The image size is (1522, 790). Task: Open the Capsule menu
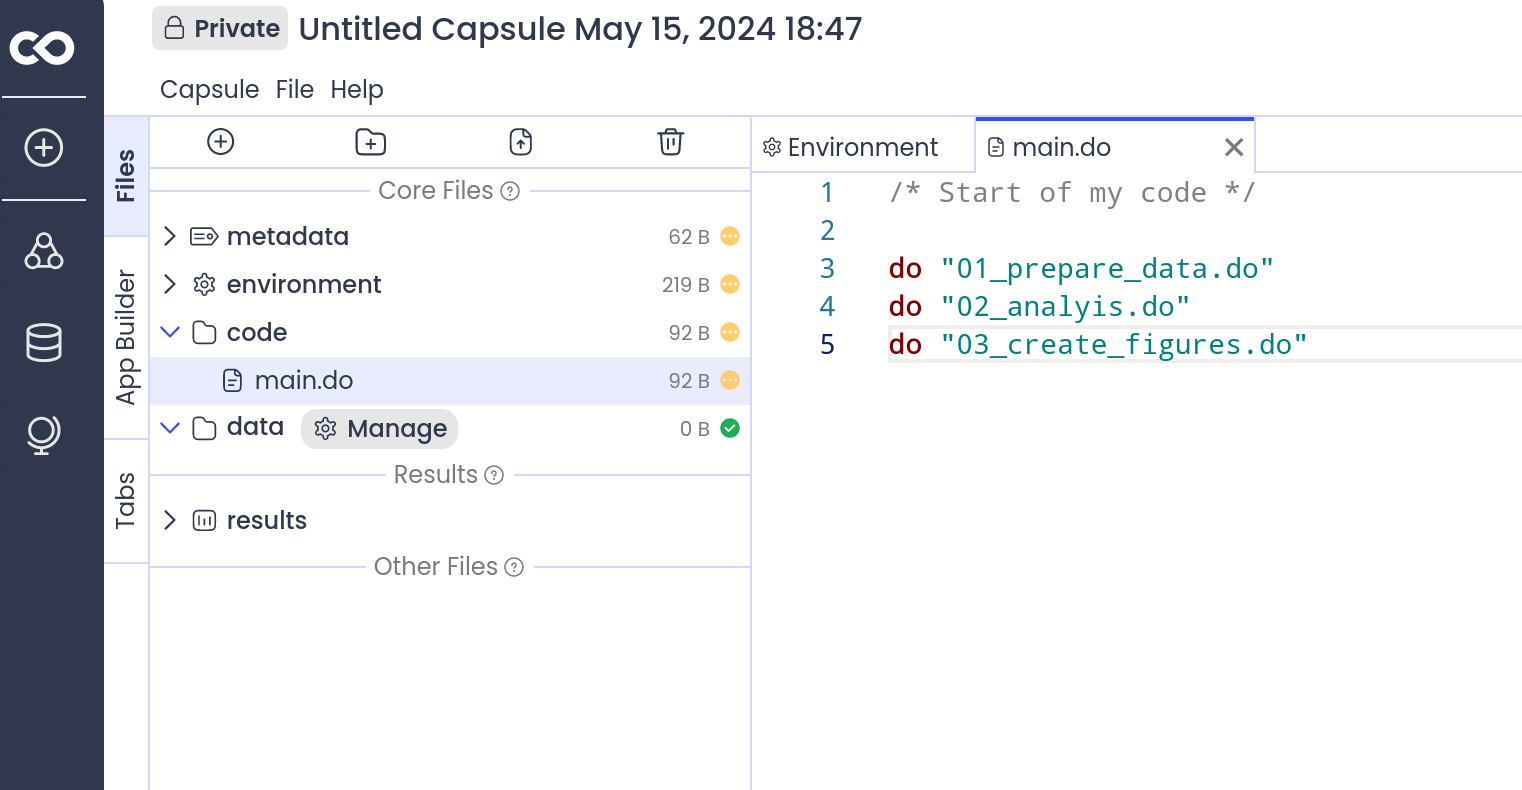tap(209, 89)
